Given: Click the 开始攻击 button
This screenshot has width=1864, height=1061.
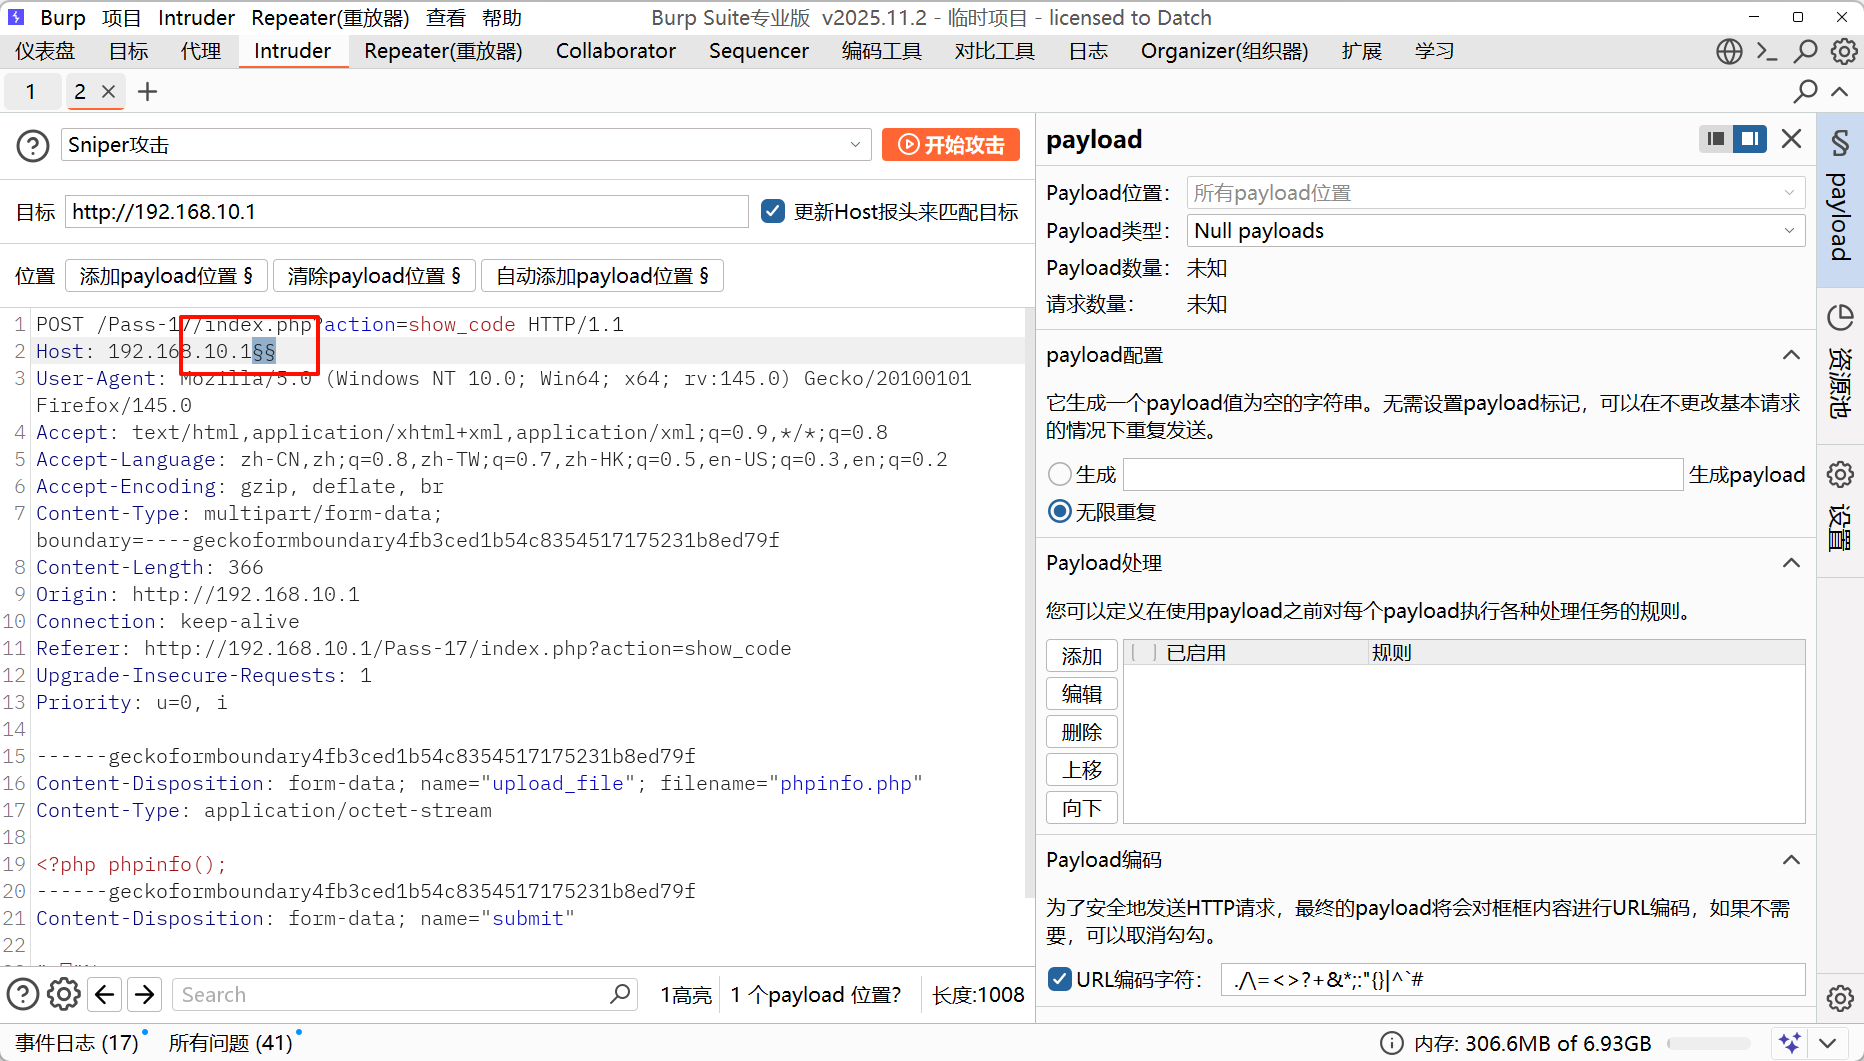Looking at the screenshot, I should click(x=951, y=145).
